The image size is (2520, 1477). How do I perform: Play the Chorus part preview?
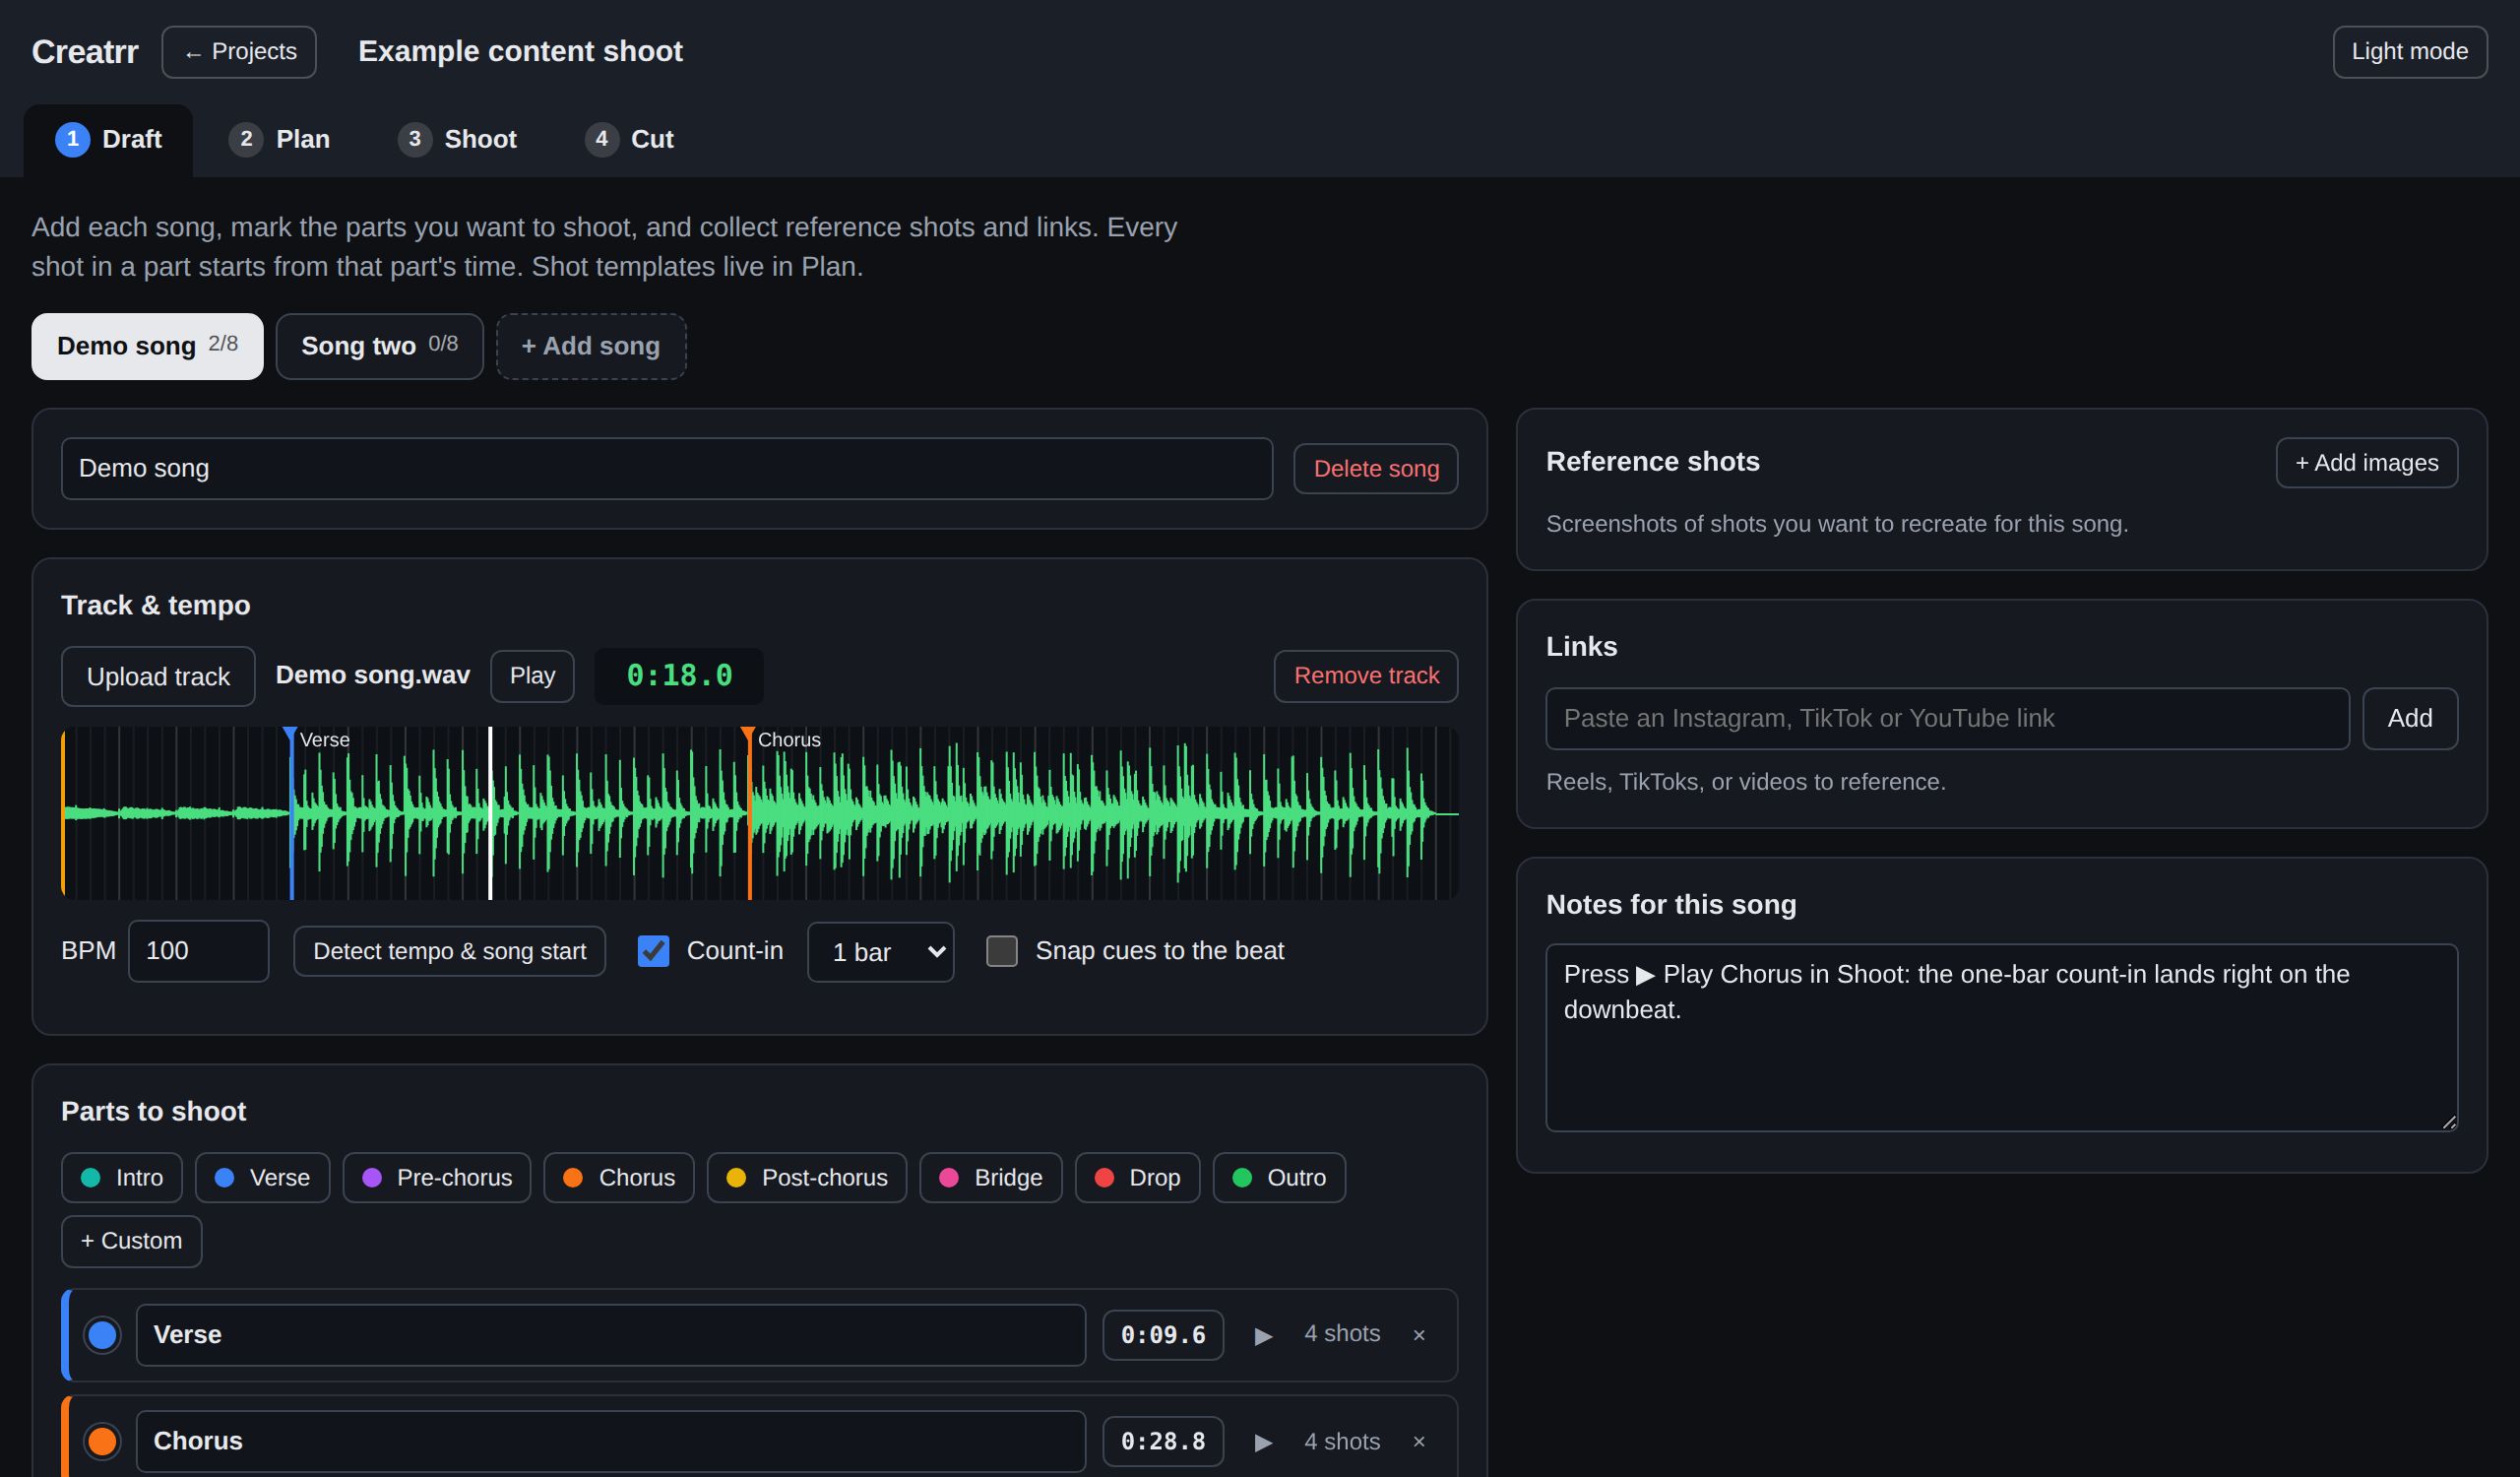click(1263, 1441)
